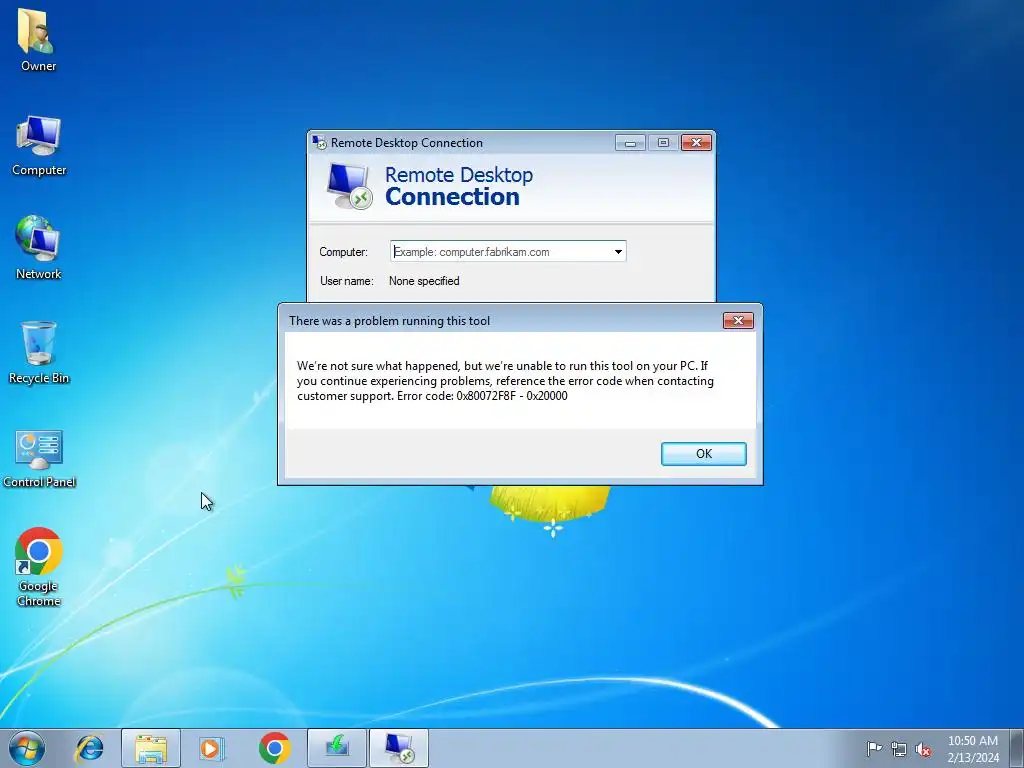1024x768 pixels.
Task: Open Google Chrome from the taskbar
Action: [x=274, y=748]
